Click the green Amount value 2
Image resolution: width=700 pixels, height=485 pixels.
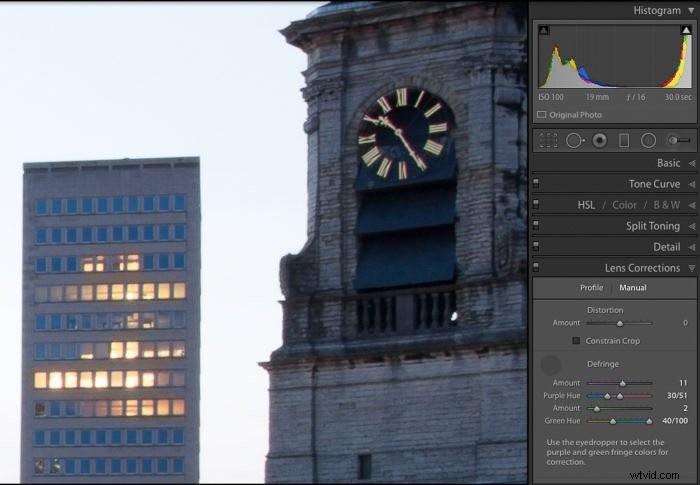coord(685,408)
